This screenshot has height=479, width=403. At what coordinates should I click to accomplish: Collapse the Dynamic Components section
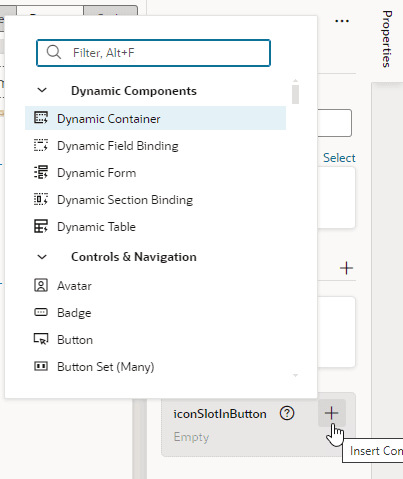[42, 90]
